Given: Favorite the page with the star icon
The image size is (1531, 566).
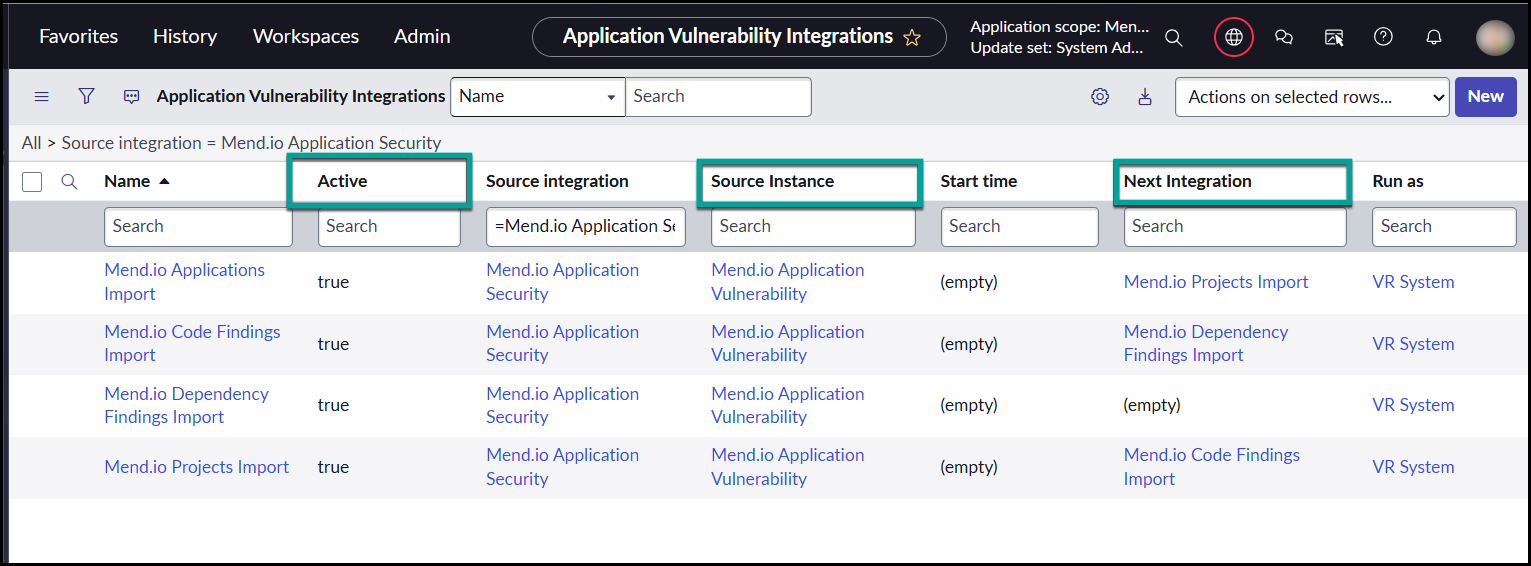Looking at the screenshot, I should click(911, 37).
